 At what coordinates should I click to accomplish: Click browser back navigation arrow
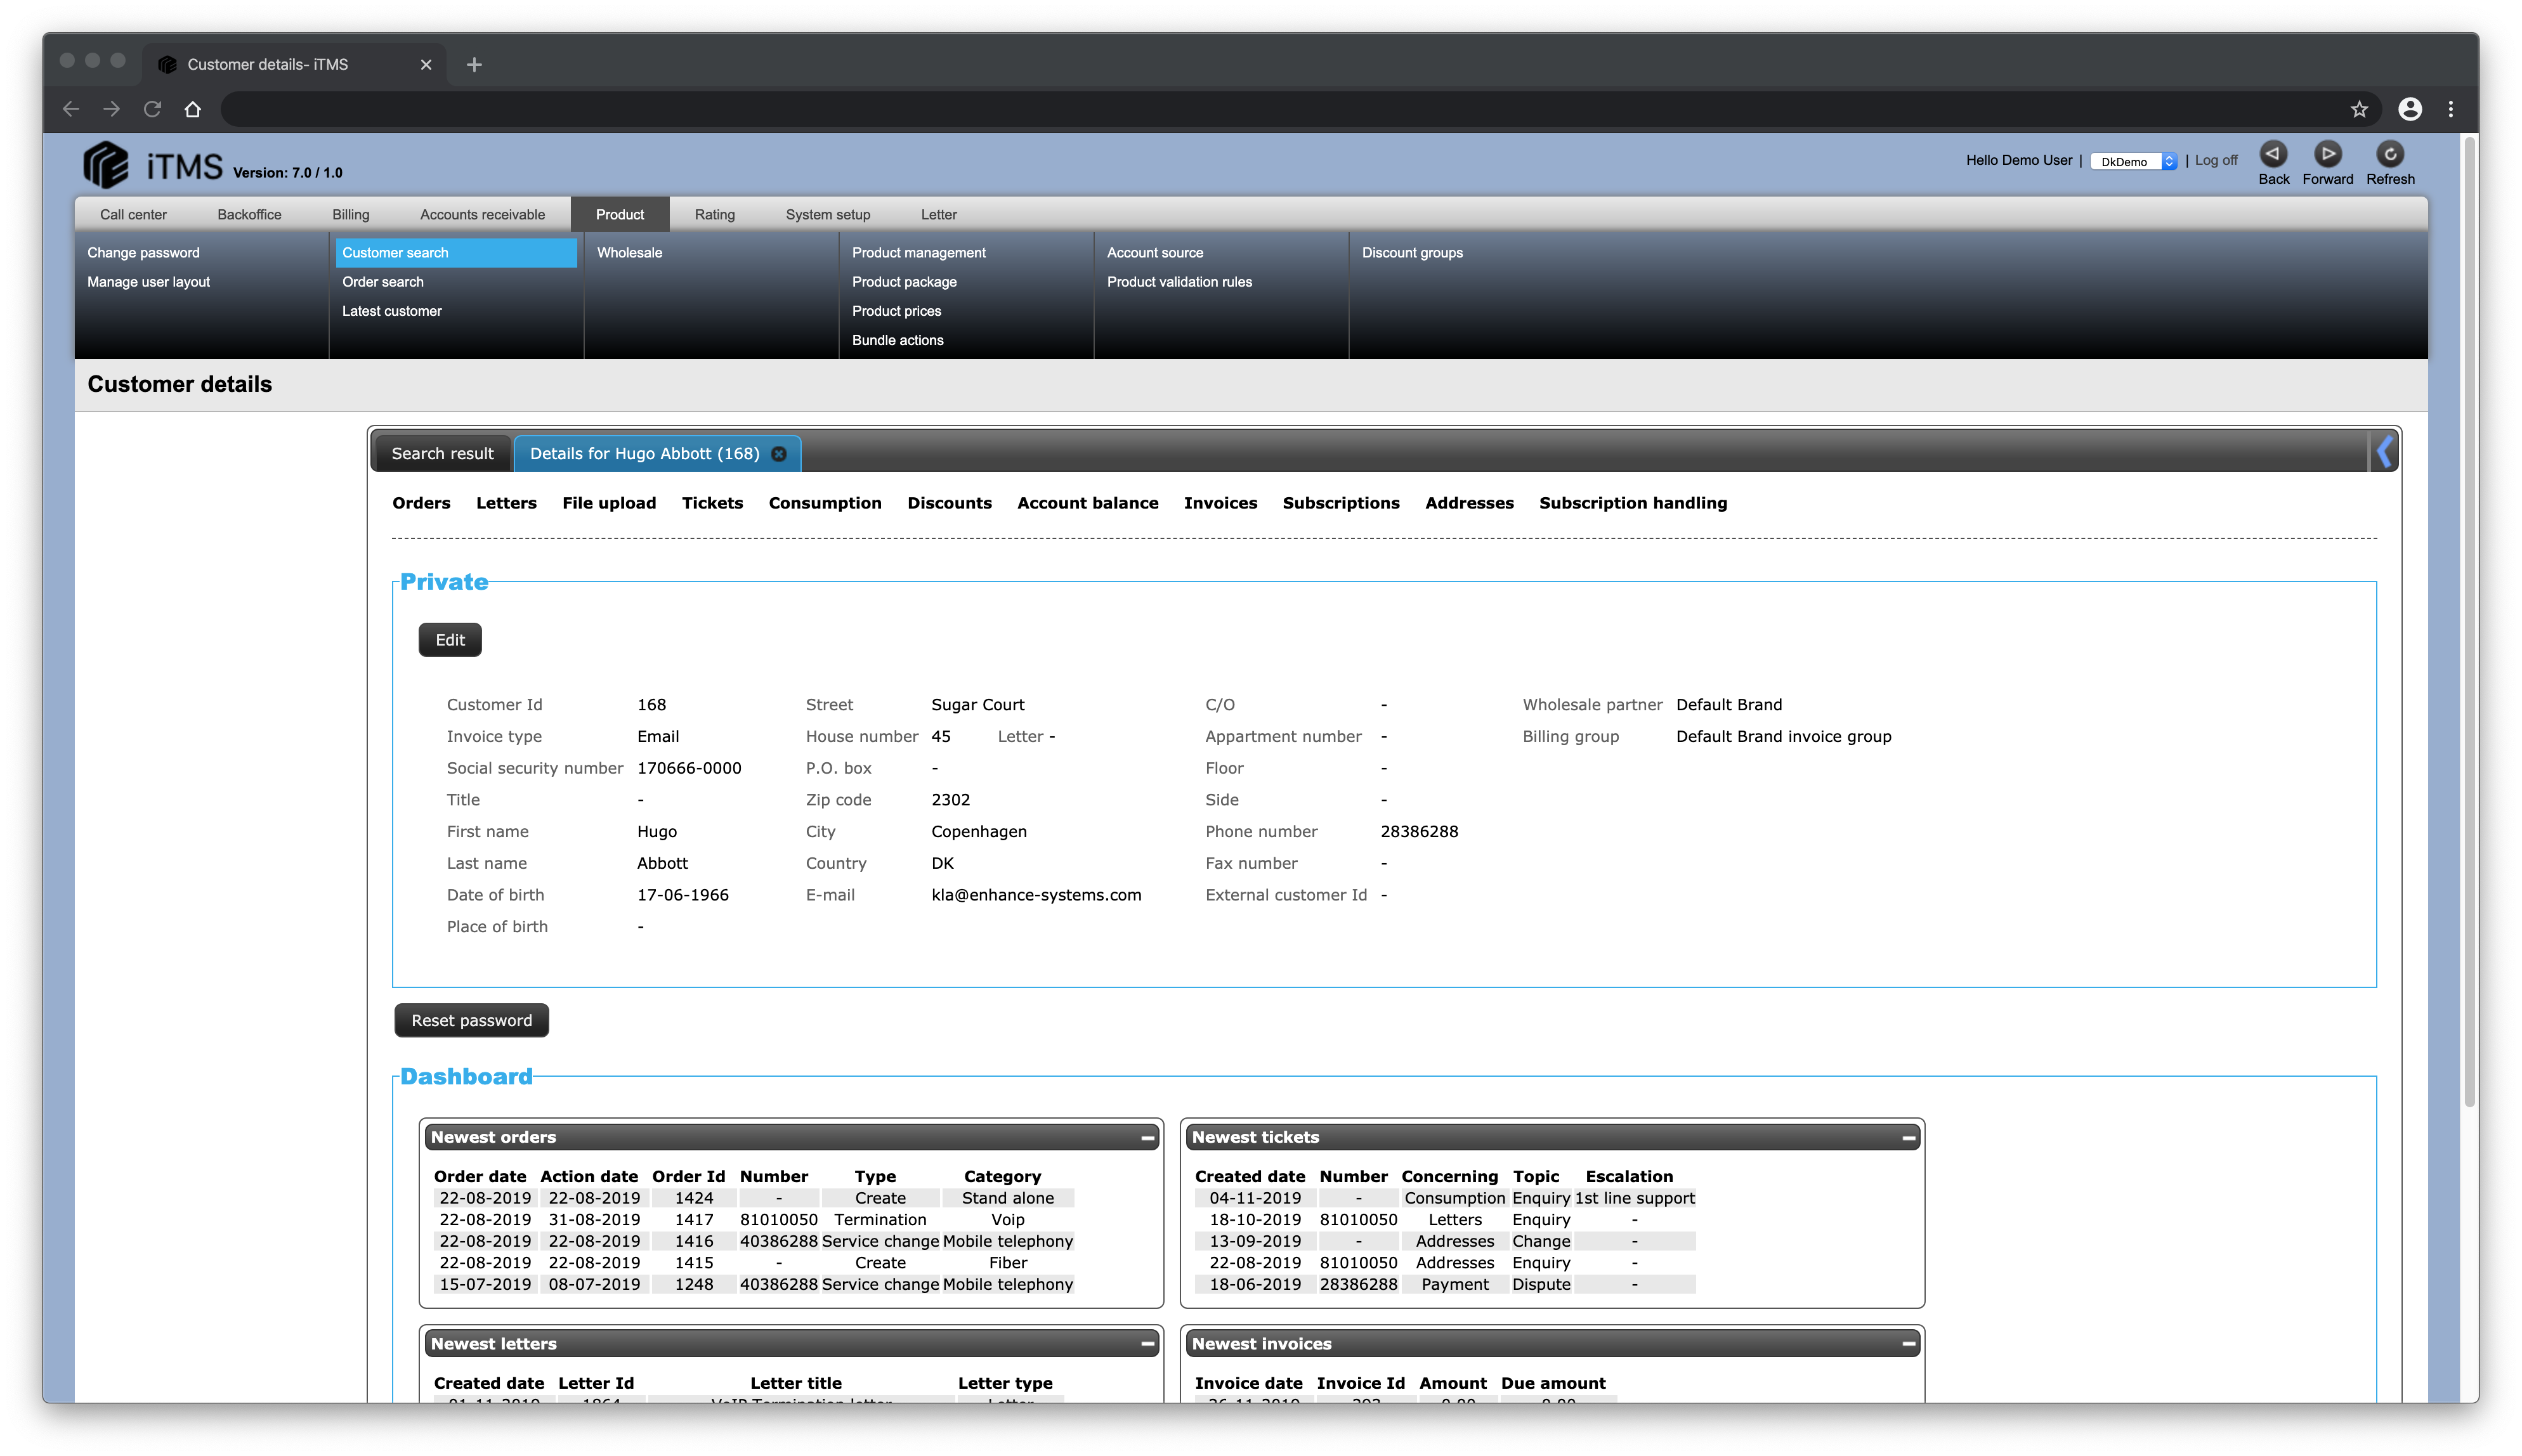click(70, 109)
